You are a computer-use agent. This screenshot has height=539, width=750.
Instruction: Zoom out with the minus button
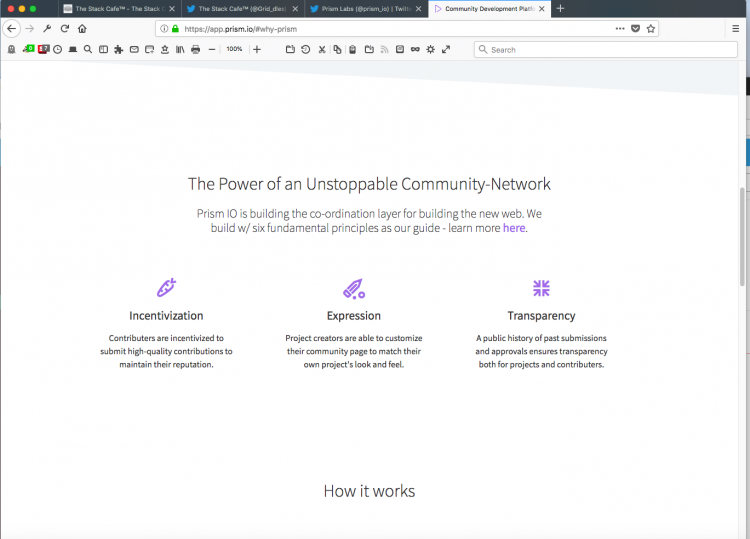[x=212, y=49]
